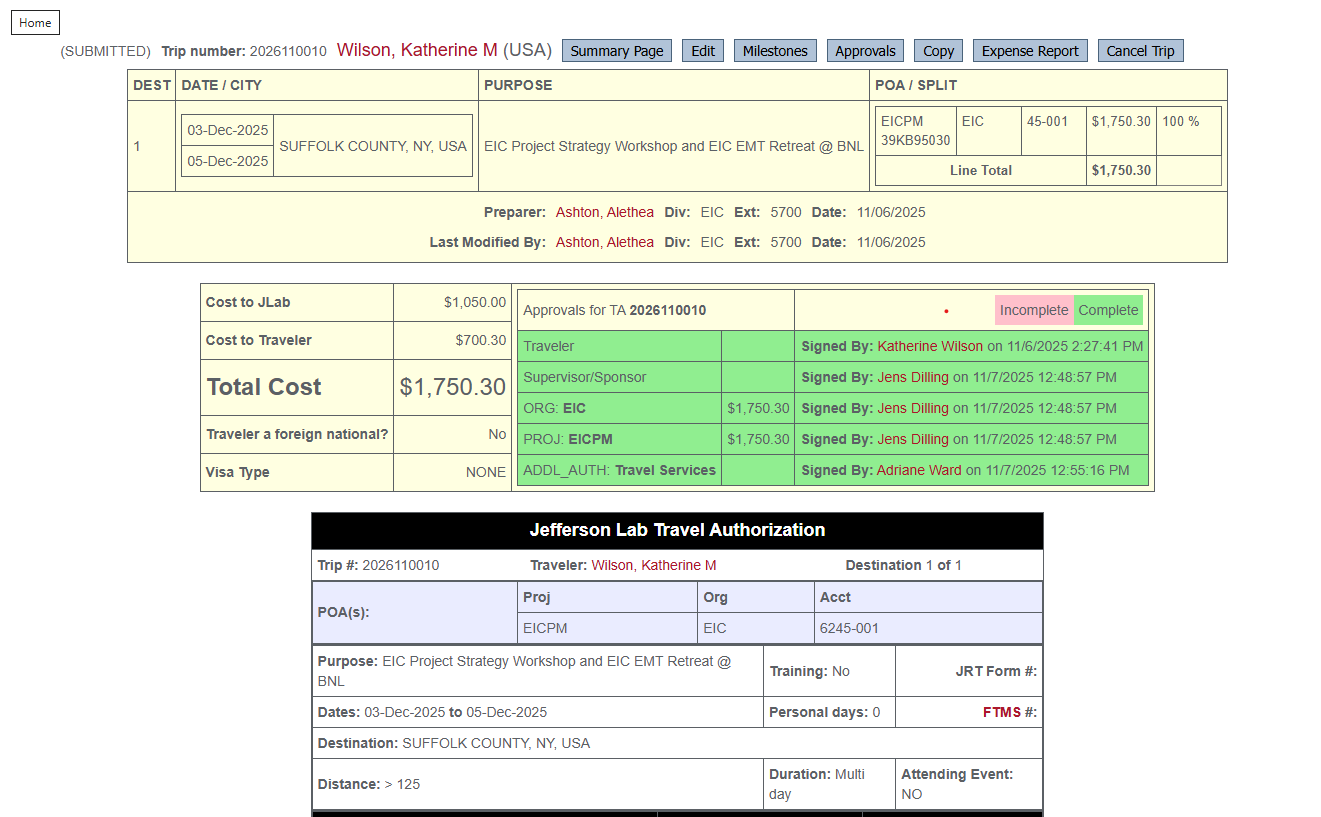Viewport: 1321px width, 817px height.
Task: Open the Approvals button
Action: [865, 51]
